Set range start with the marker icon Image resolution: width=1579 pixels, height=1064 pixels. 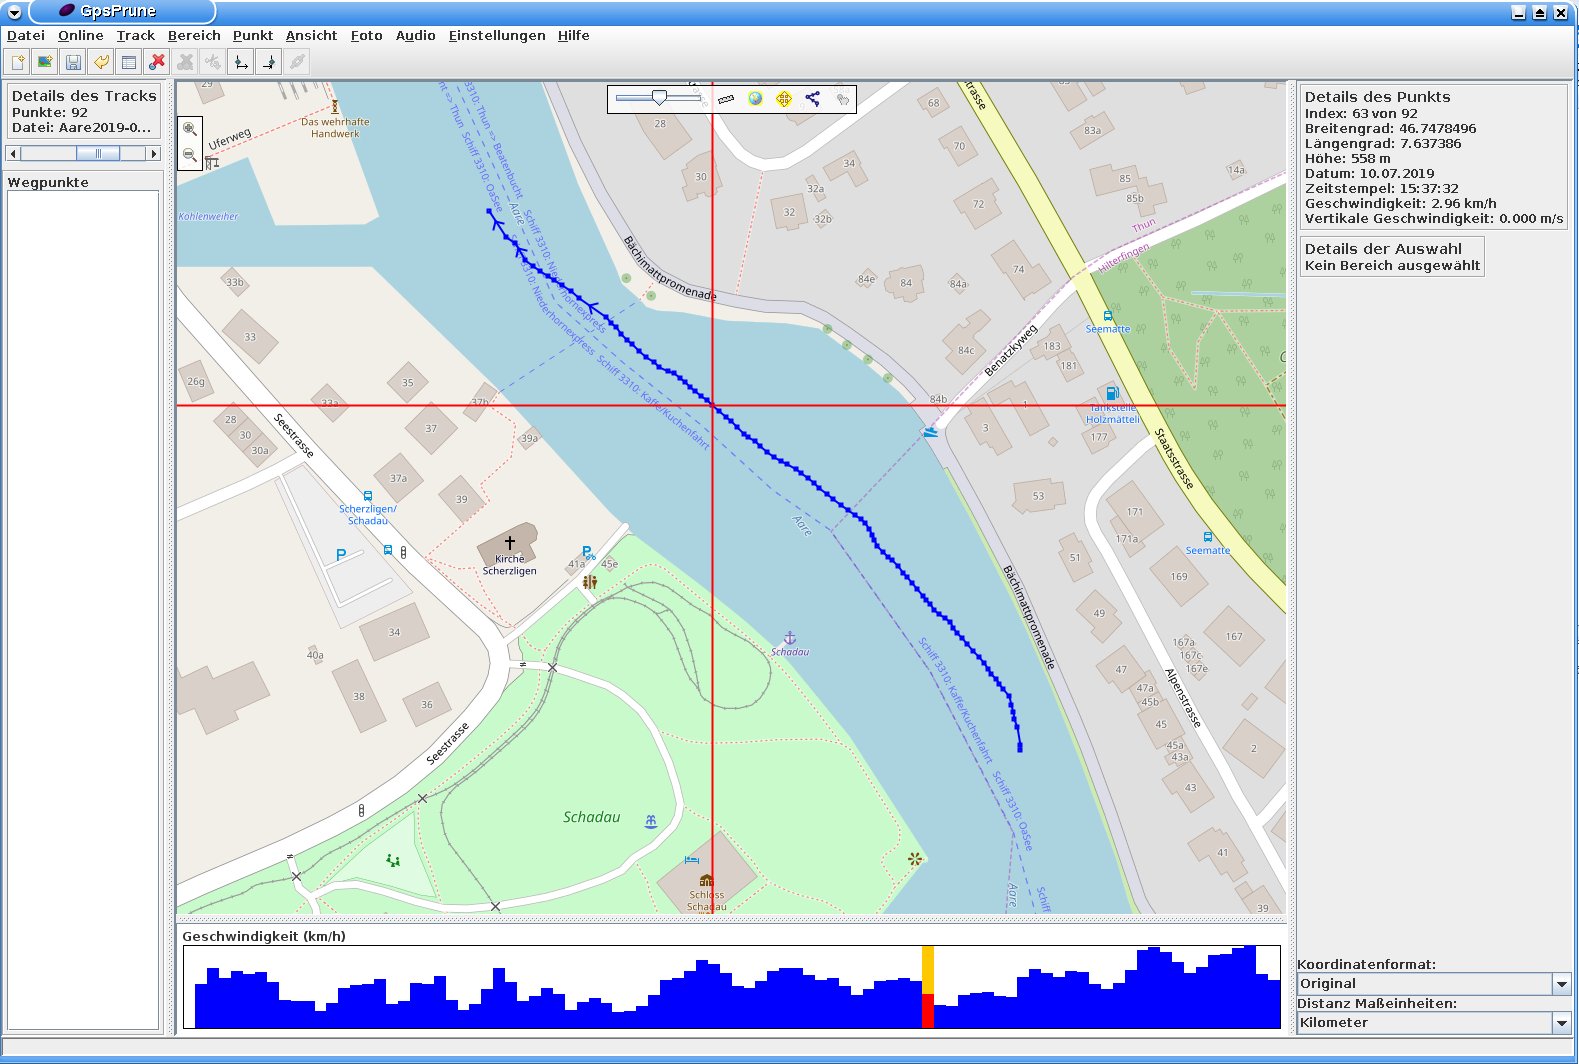pos(241,62)
